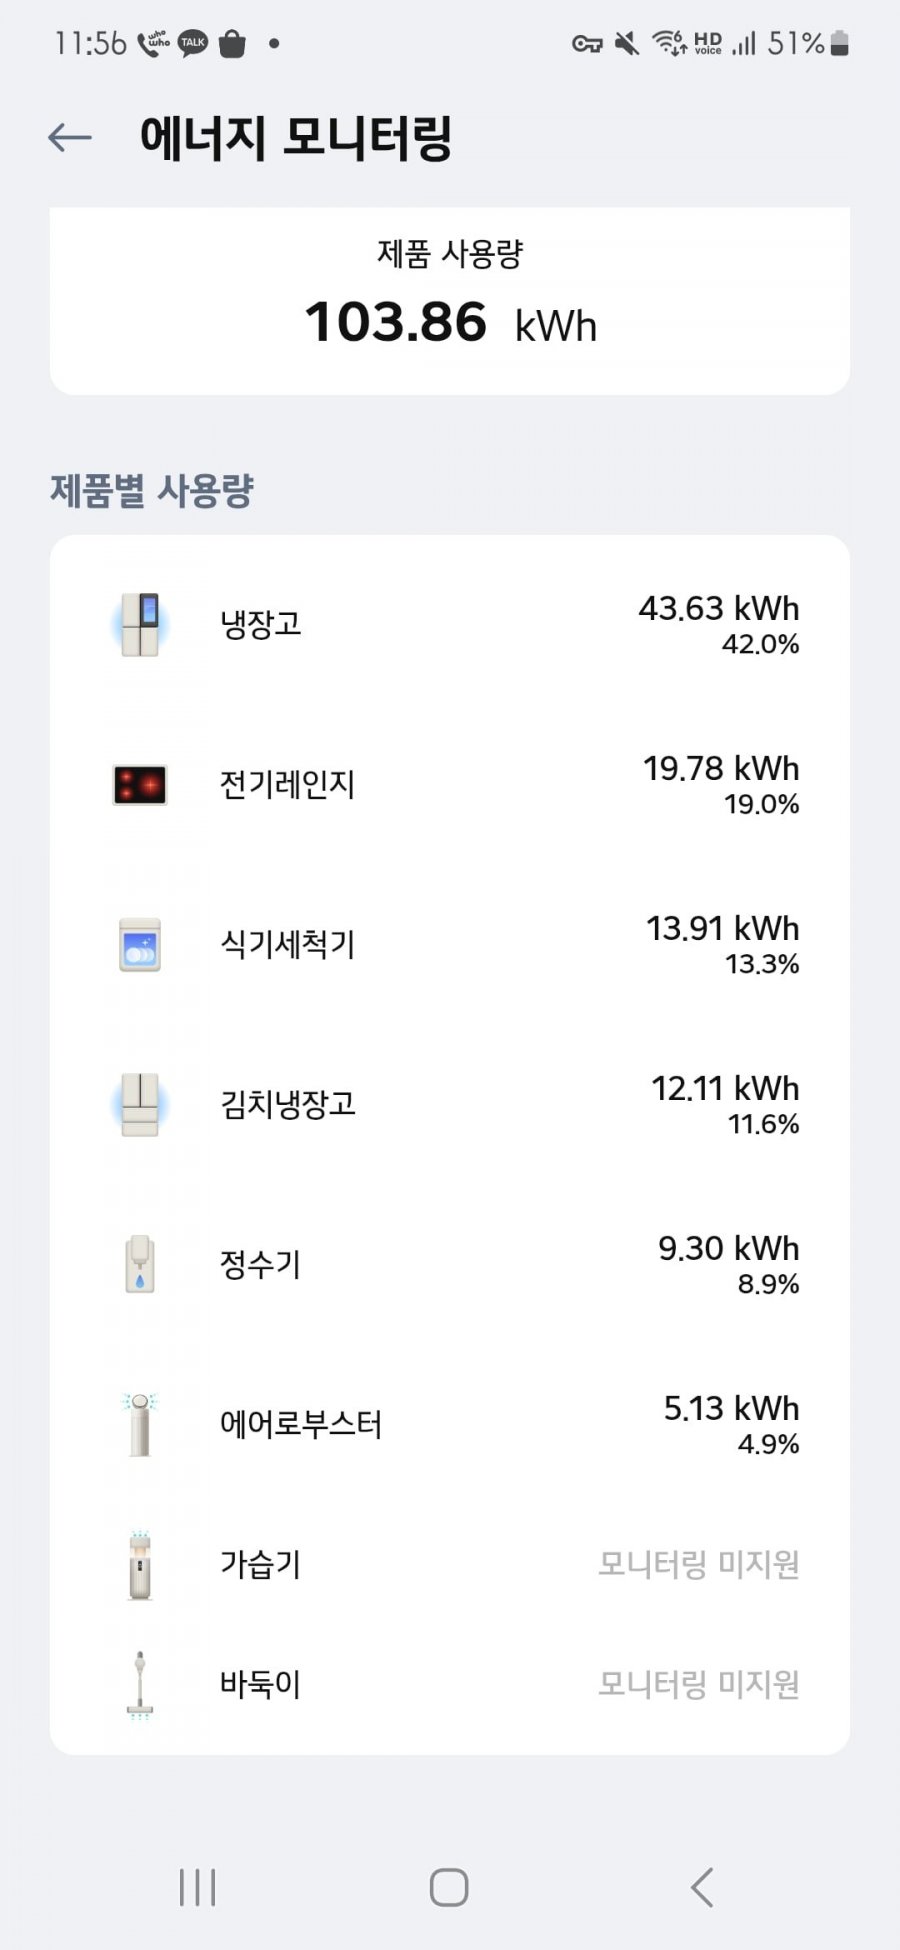Tap the 식기세척기 dishwasher icon
The image size is (900, 1950).
pyautogui.click(x=140, y=945)
